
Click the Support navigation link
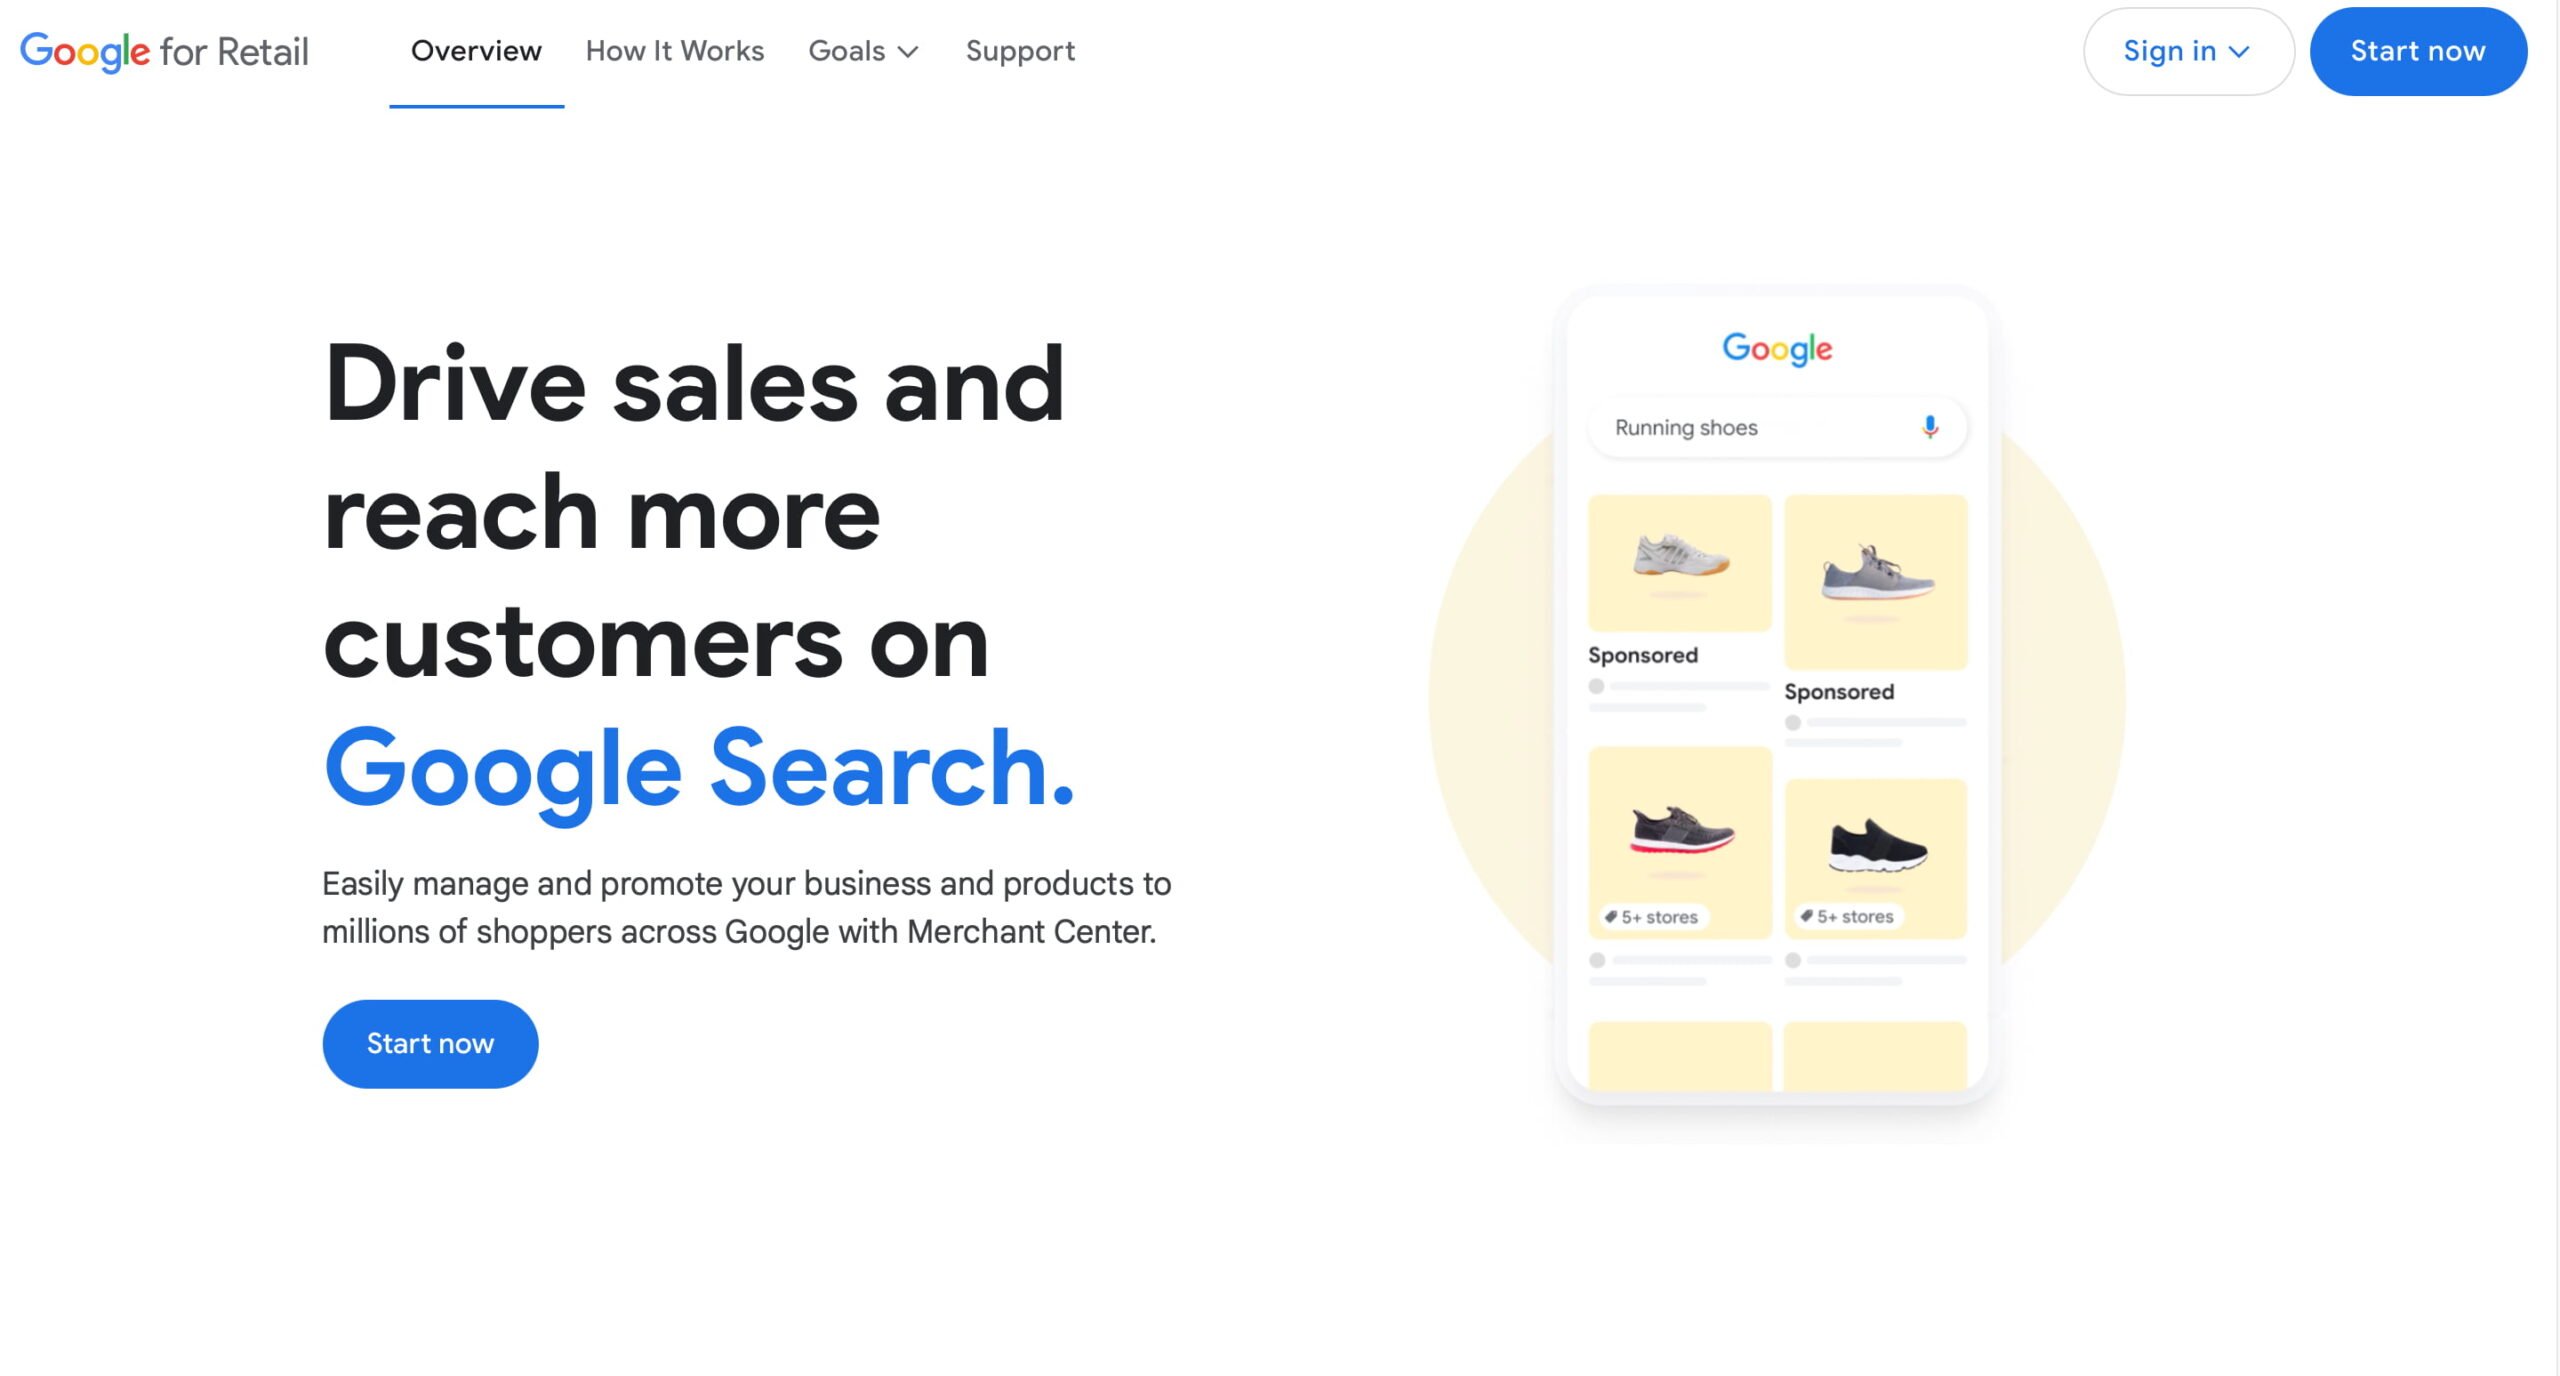coord(1020,49)
